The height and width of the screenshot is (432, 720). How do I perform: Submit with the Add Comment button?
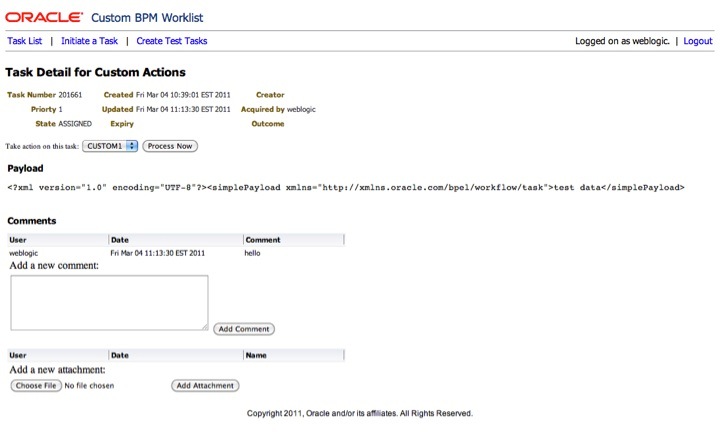click(243, 329)
